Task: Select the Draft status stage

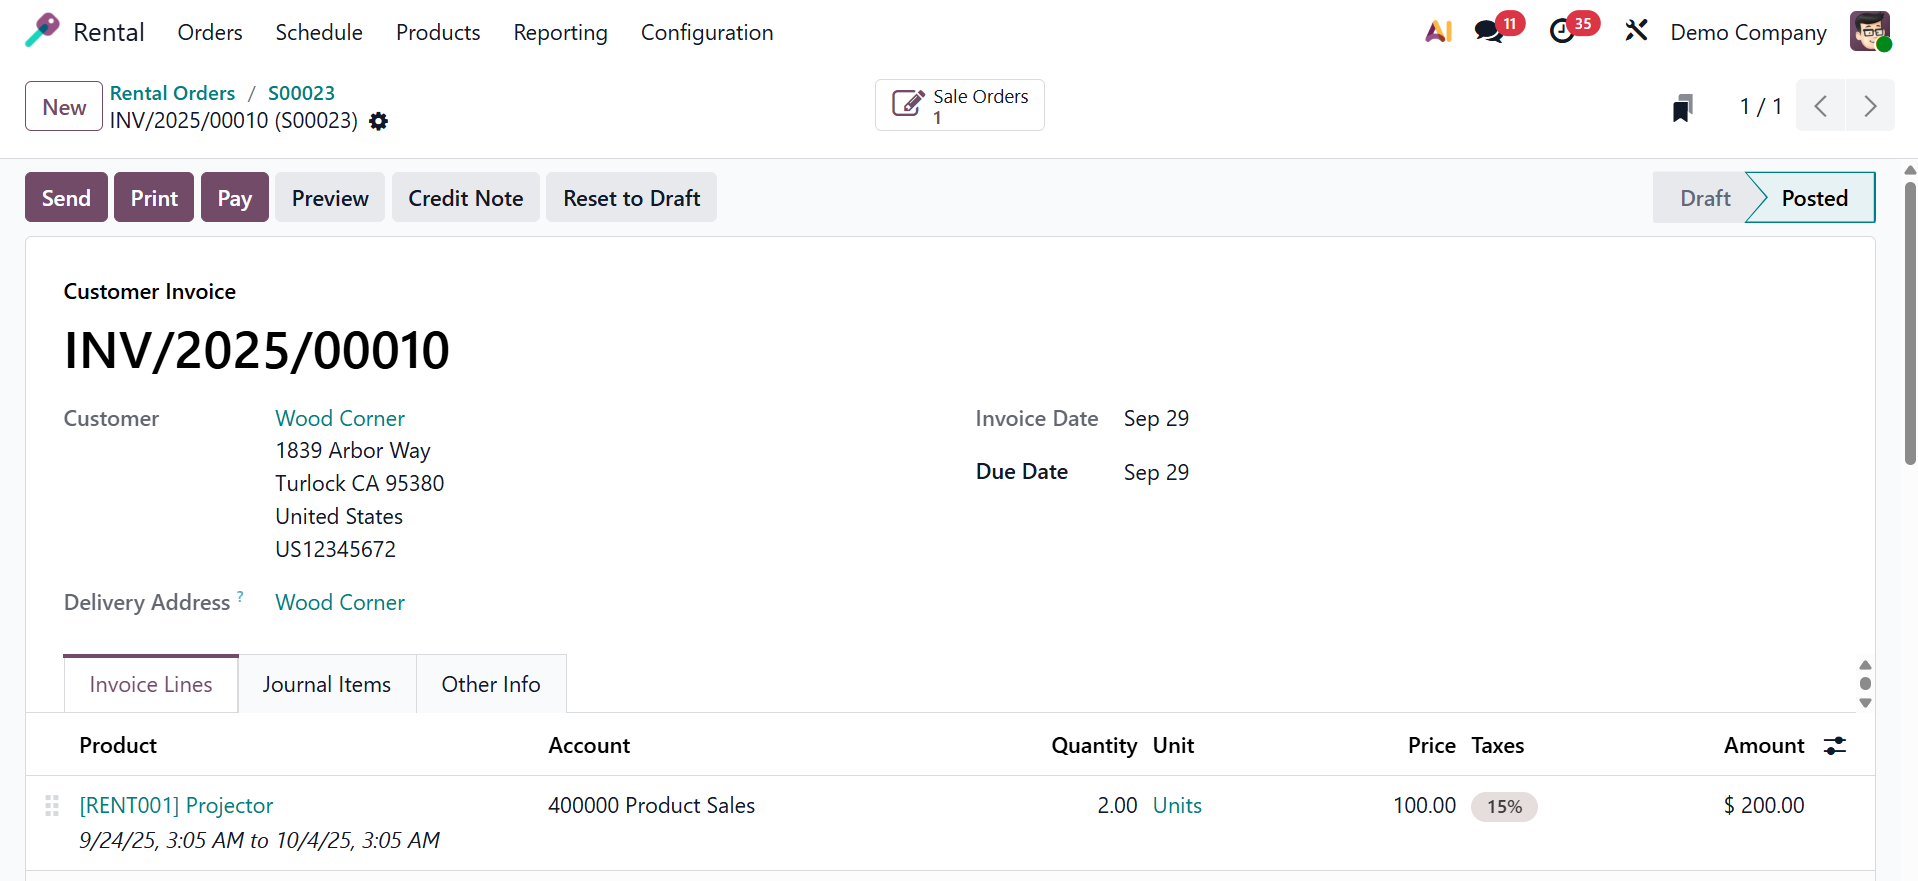Action: [1704, 198]
